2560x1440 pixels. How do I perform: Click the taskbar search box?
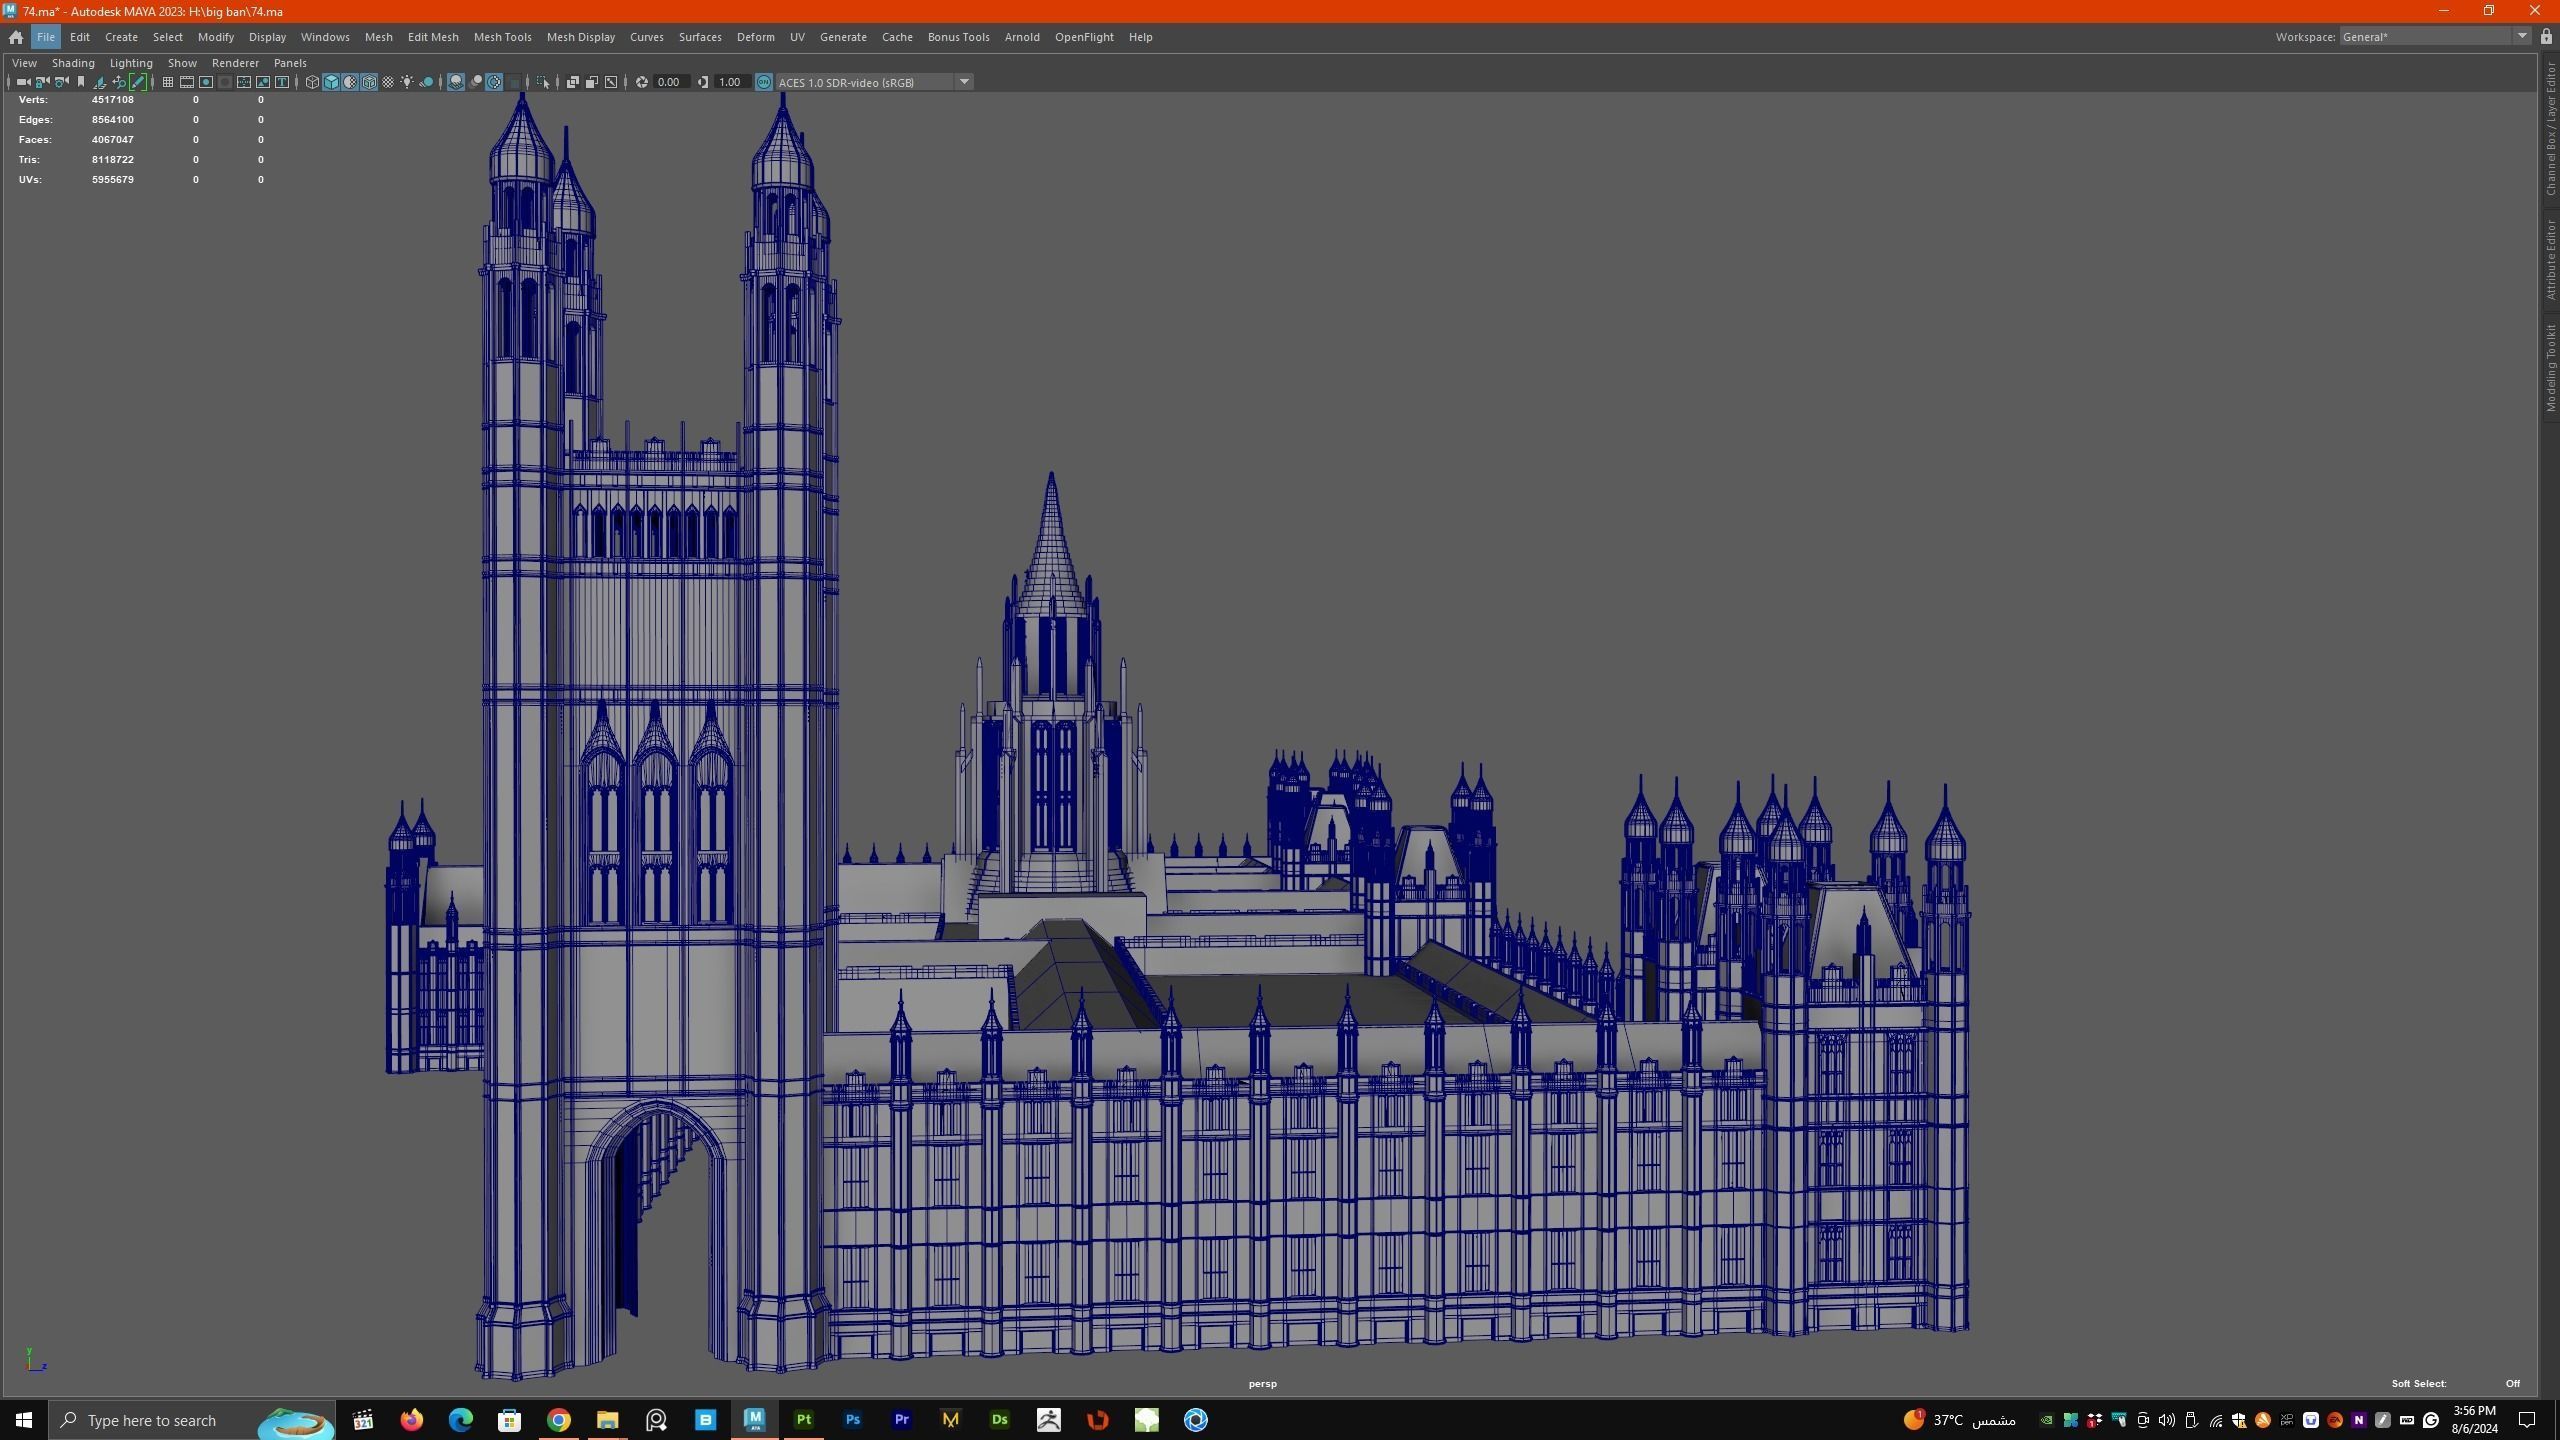click(192, 1420)
